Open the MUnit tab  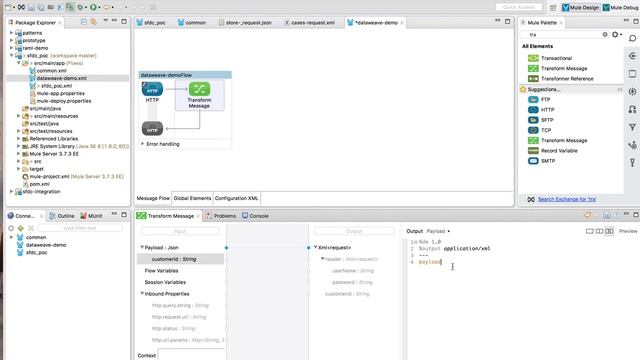click(91, 216)
